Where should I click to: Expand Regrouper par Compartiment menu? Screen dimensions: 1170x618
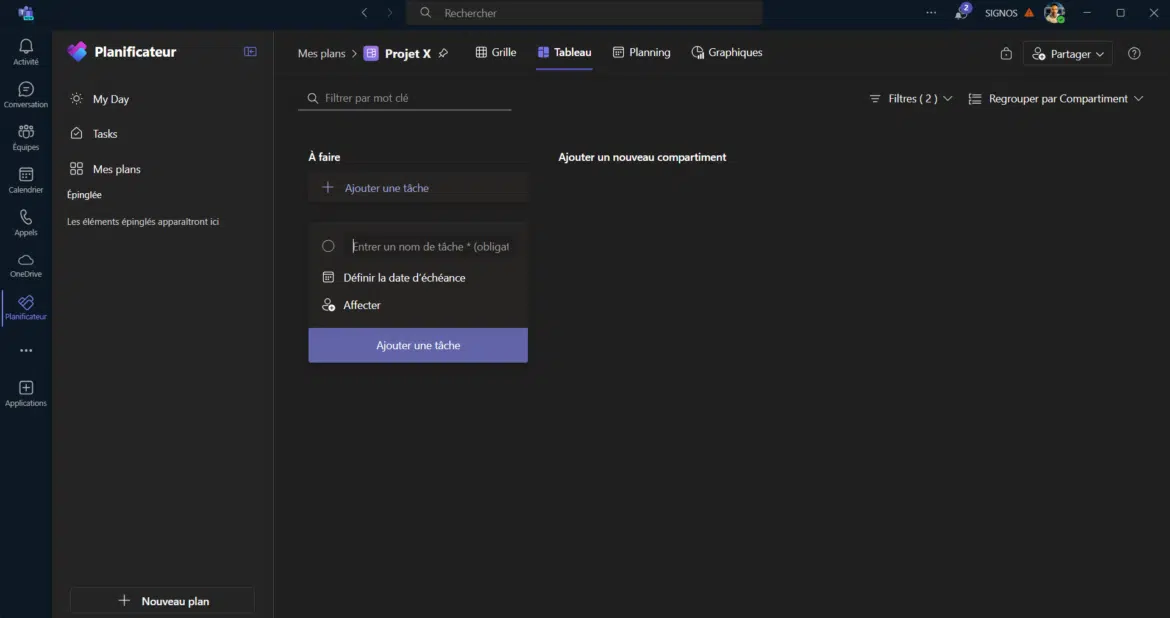(1056, 99)
